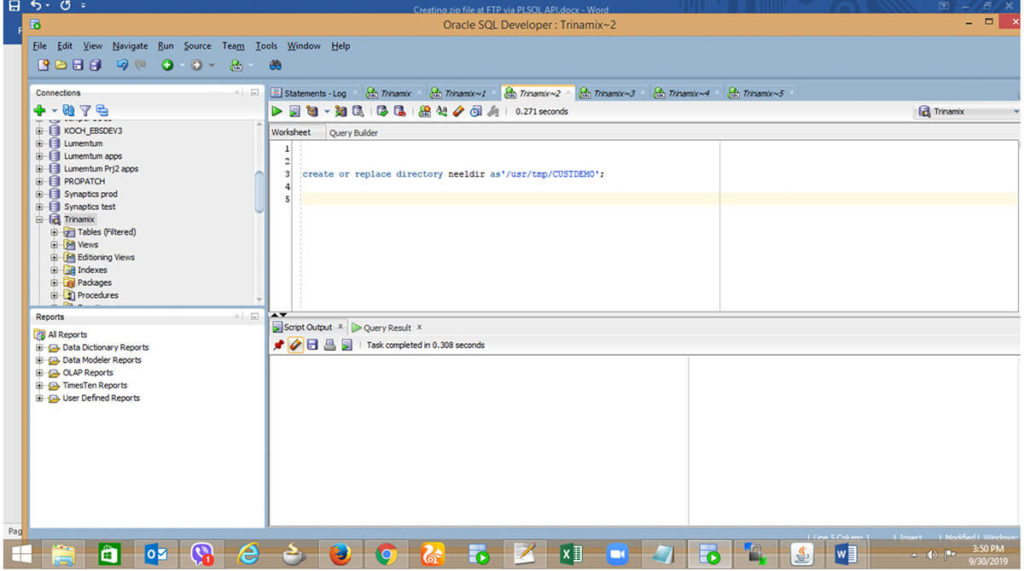Clear Script Output with the eraser icon

pyautogui.click(x=295, y=345)
